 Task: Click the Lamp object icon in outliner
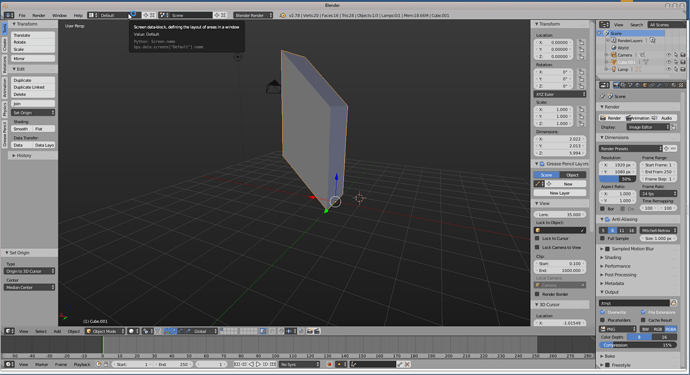click(613, 70)
